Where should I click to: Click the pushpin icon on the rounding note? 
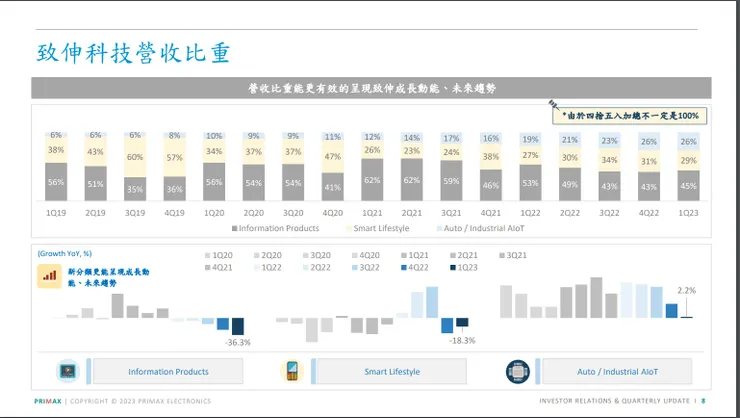(x=554, y=104)
